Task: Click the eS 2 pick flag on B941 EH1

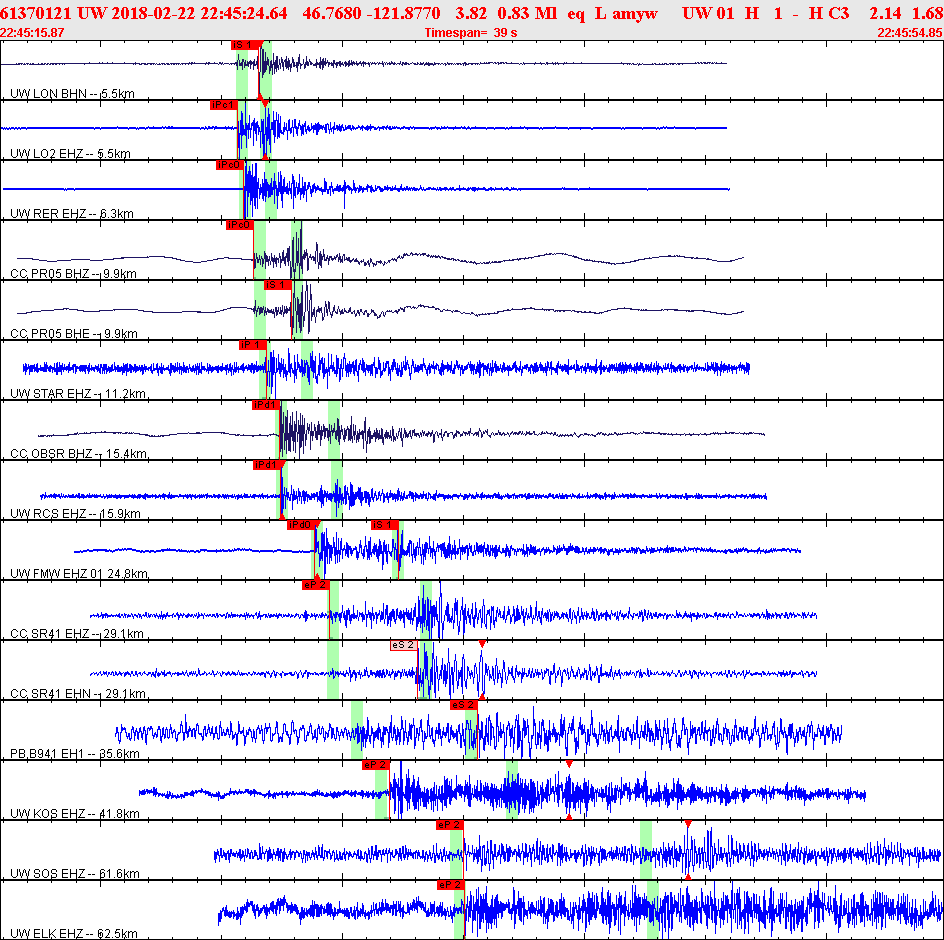Action: [464, 705]
